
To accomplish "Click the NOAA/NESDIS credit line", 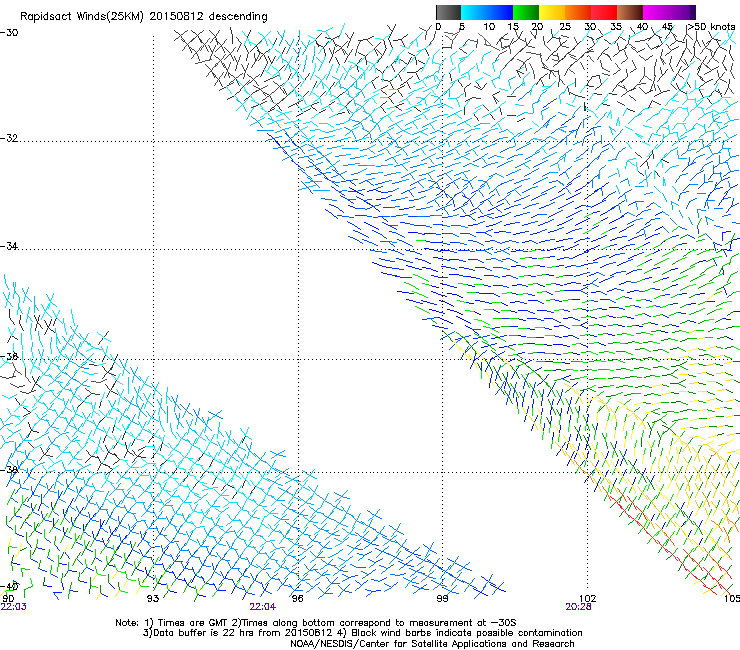I will click(432, 644).
